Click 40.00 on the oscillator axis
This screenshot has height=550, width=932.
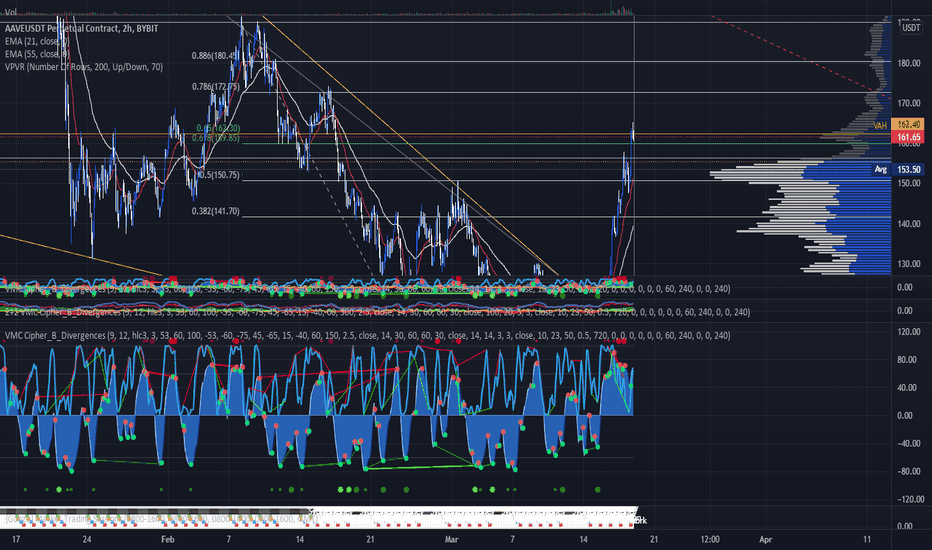(907, 388)
